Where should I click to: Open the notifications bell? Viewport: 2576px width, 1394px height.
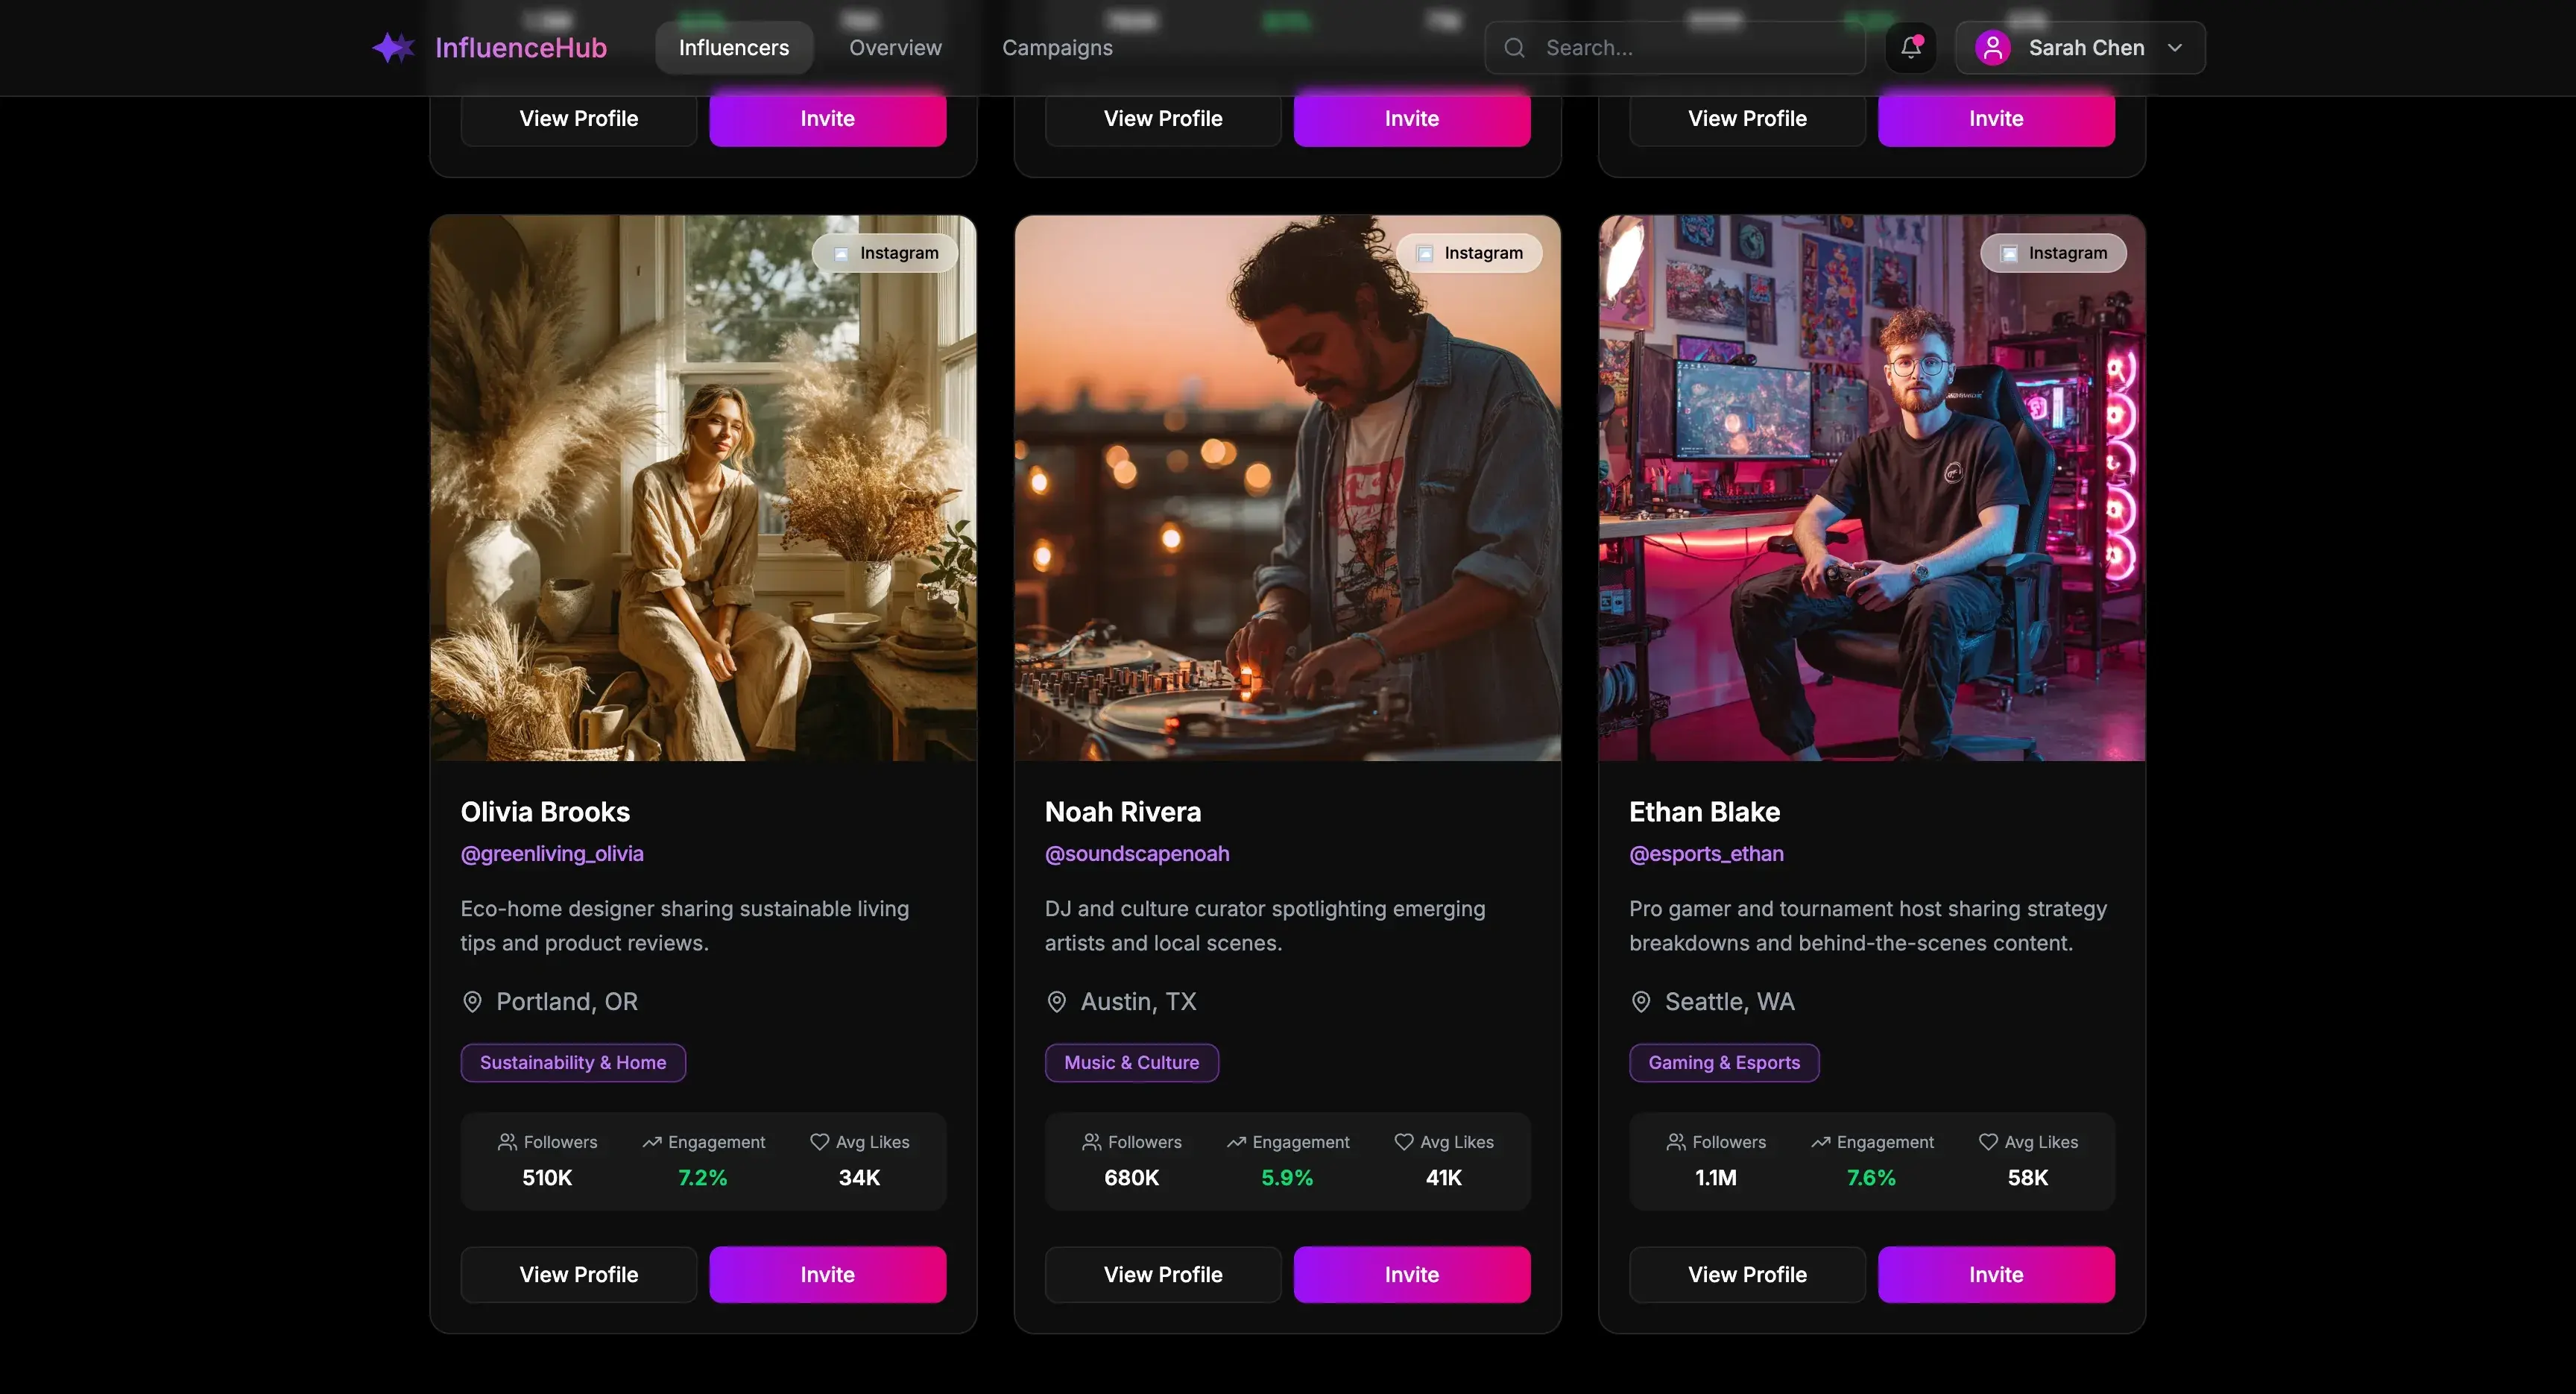click(x=1910, y=47)
